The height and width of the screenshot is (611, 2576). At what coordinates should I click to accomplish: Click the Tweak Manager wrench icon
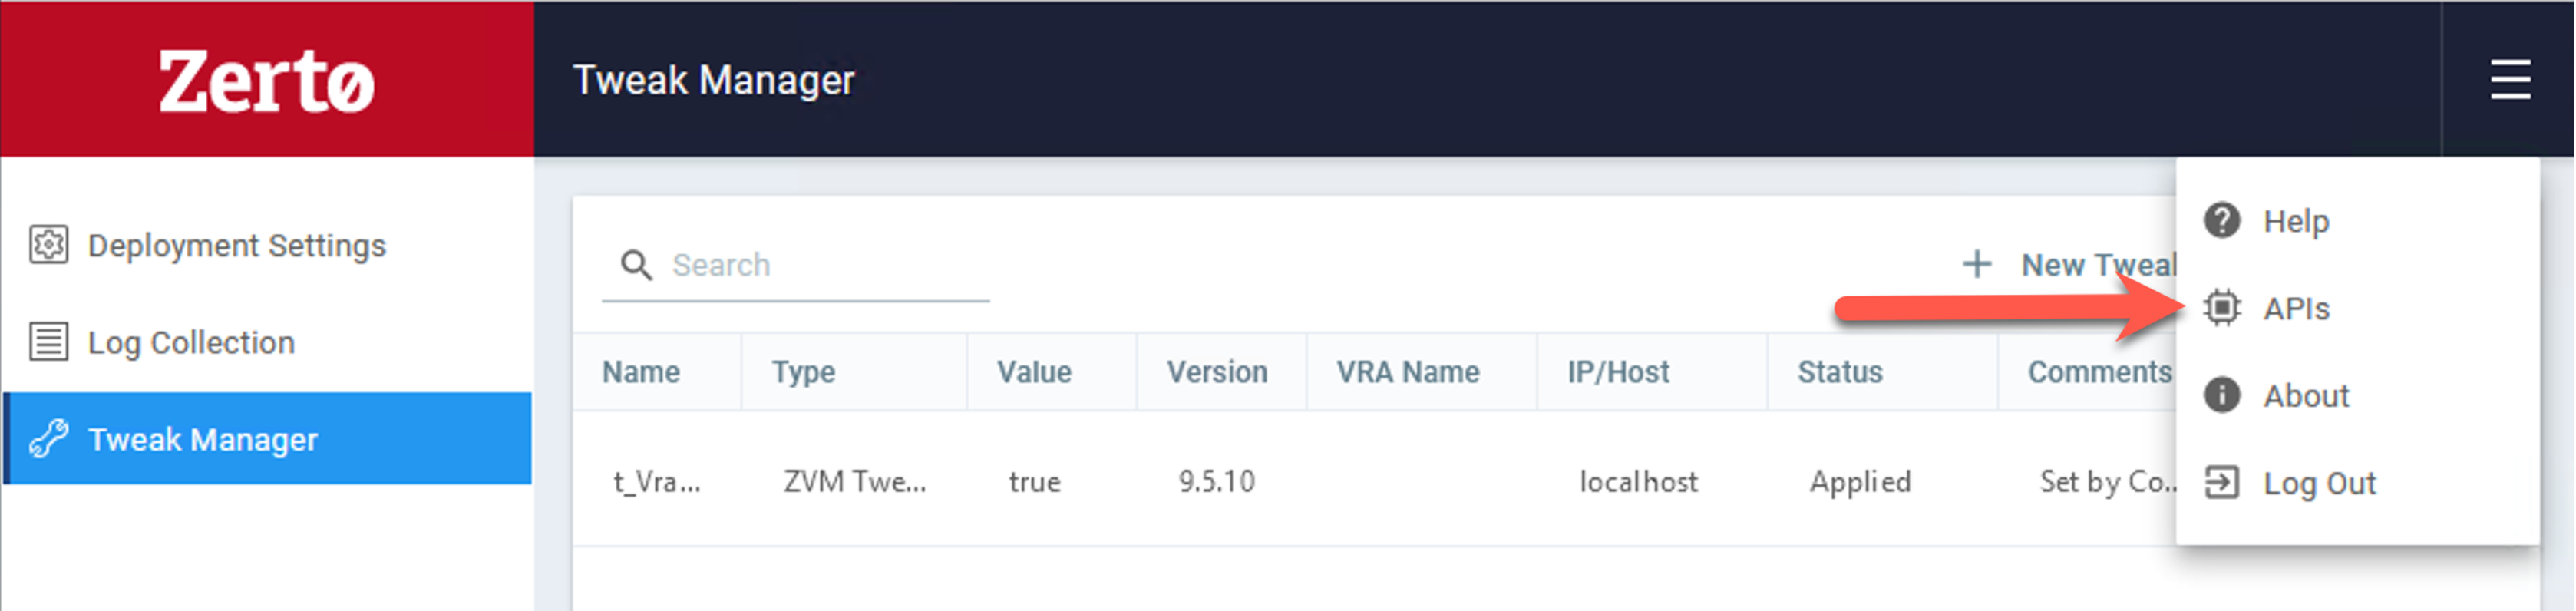point(48,438)
